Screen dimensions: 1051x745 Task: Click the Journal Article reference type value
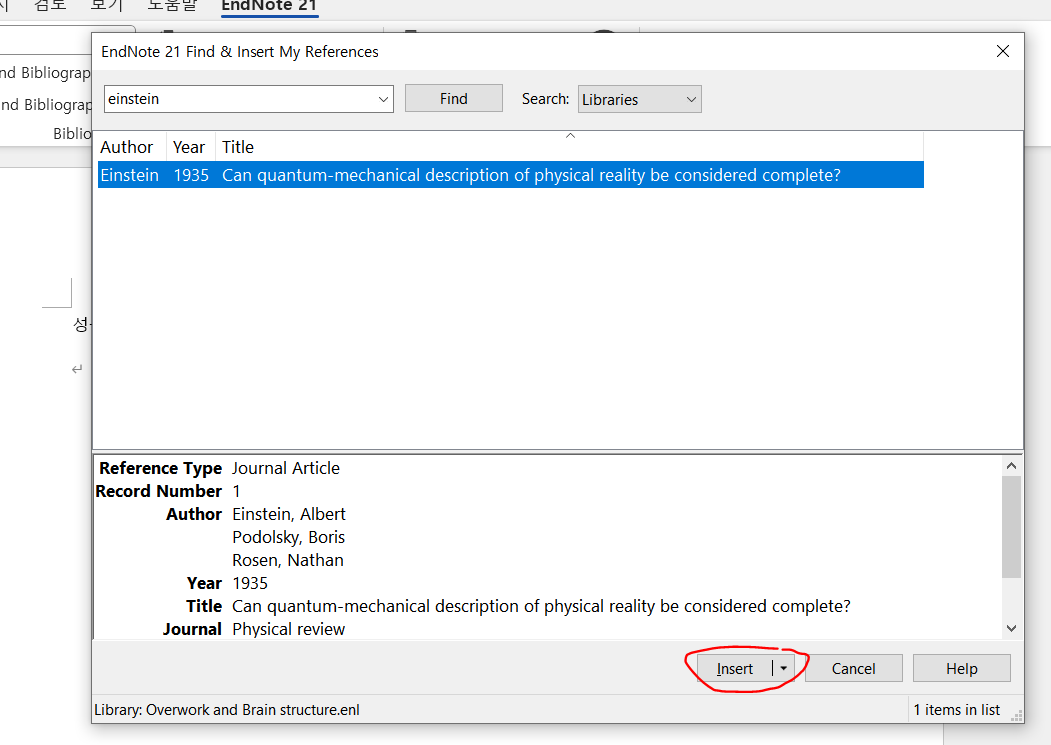pos(286,468)
